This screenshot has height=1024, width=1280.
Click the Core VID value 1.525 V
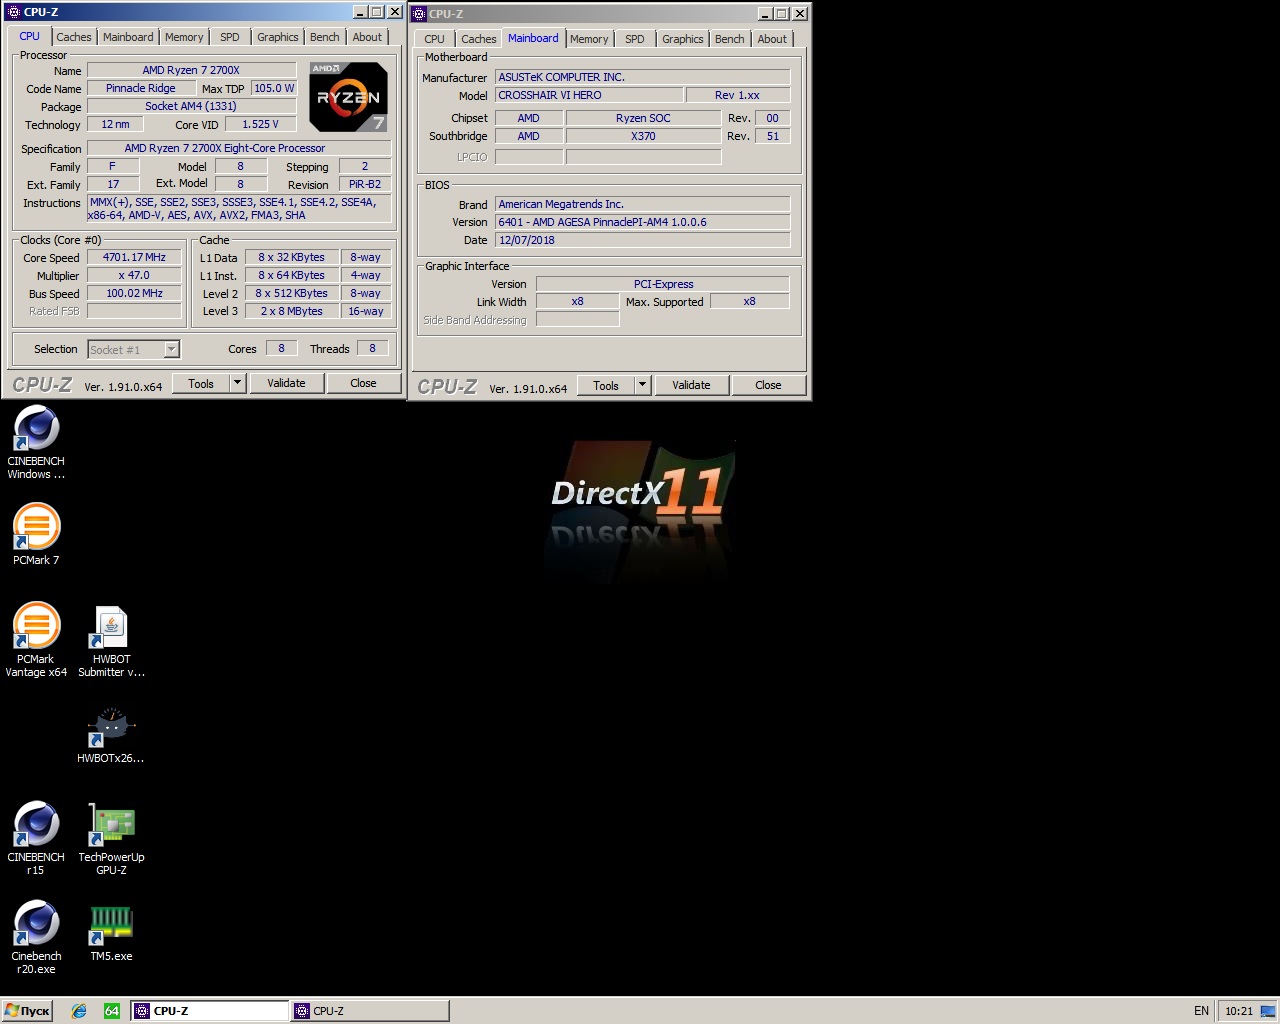260,124
